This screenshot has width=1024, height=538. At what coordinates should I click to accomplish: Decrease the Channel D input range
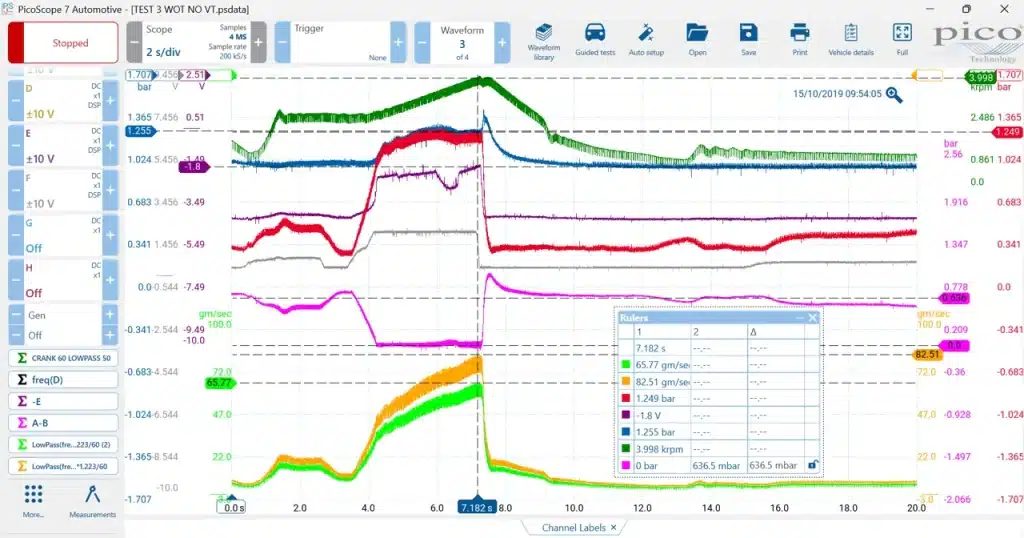16,101
